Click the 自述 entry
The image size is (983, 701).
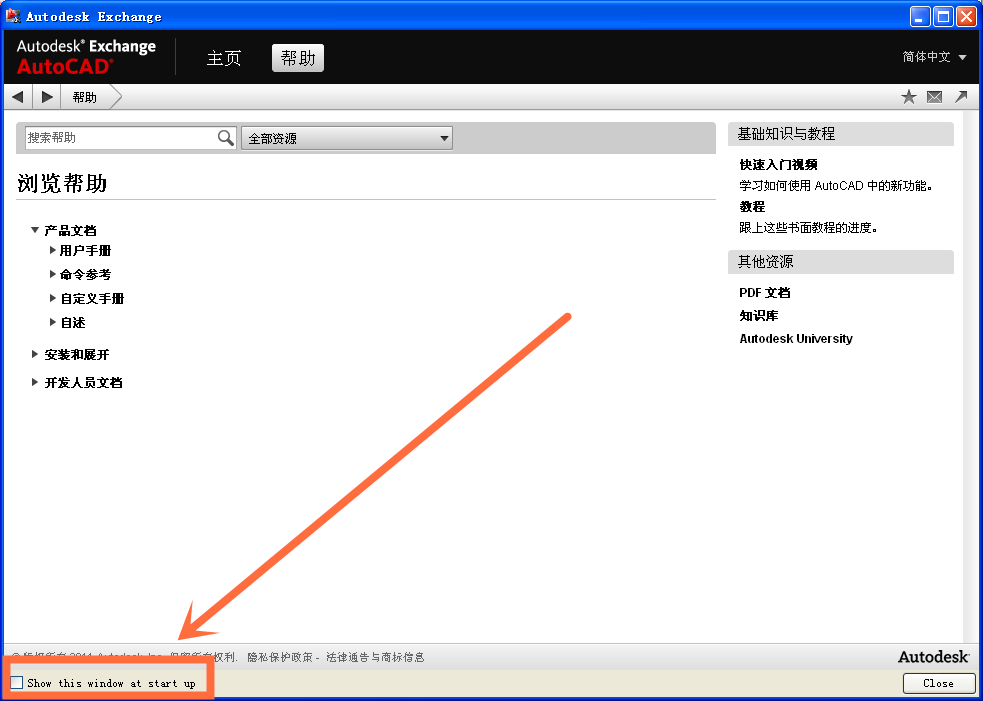[x=73, y=322]
